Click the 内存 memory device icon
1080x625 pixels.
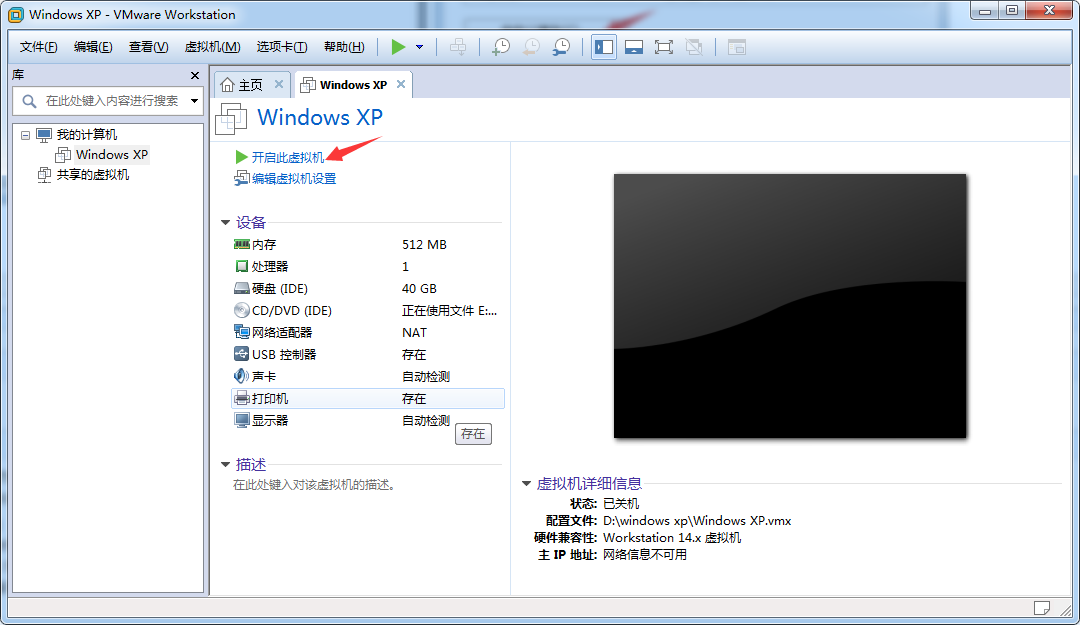[x=241, y=244]
